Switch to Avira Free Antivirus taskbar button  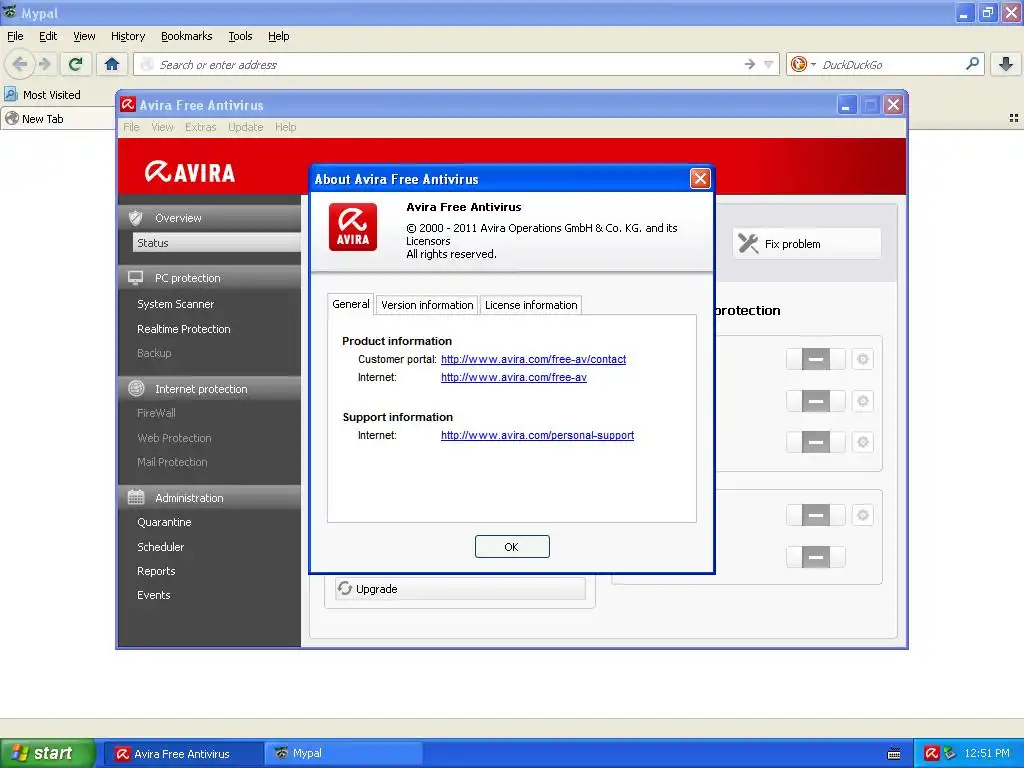coord(184,753)
